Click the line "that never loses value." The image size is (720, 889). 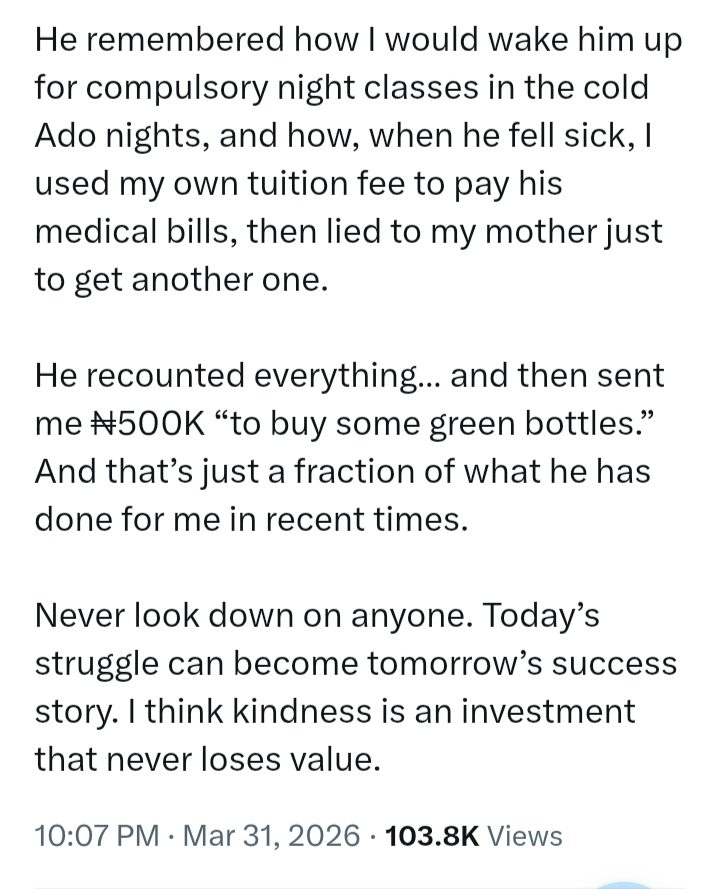207,760
